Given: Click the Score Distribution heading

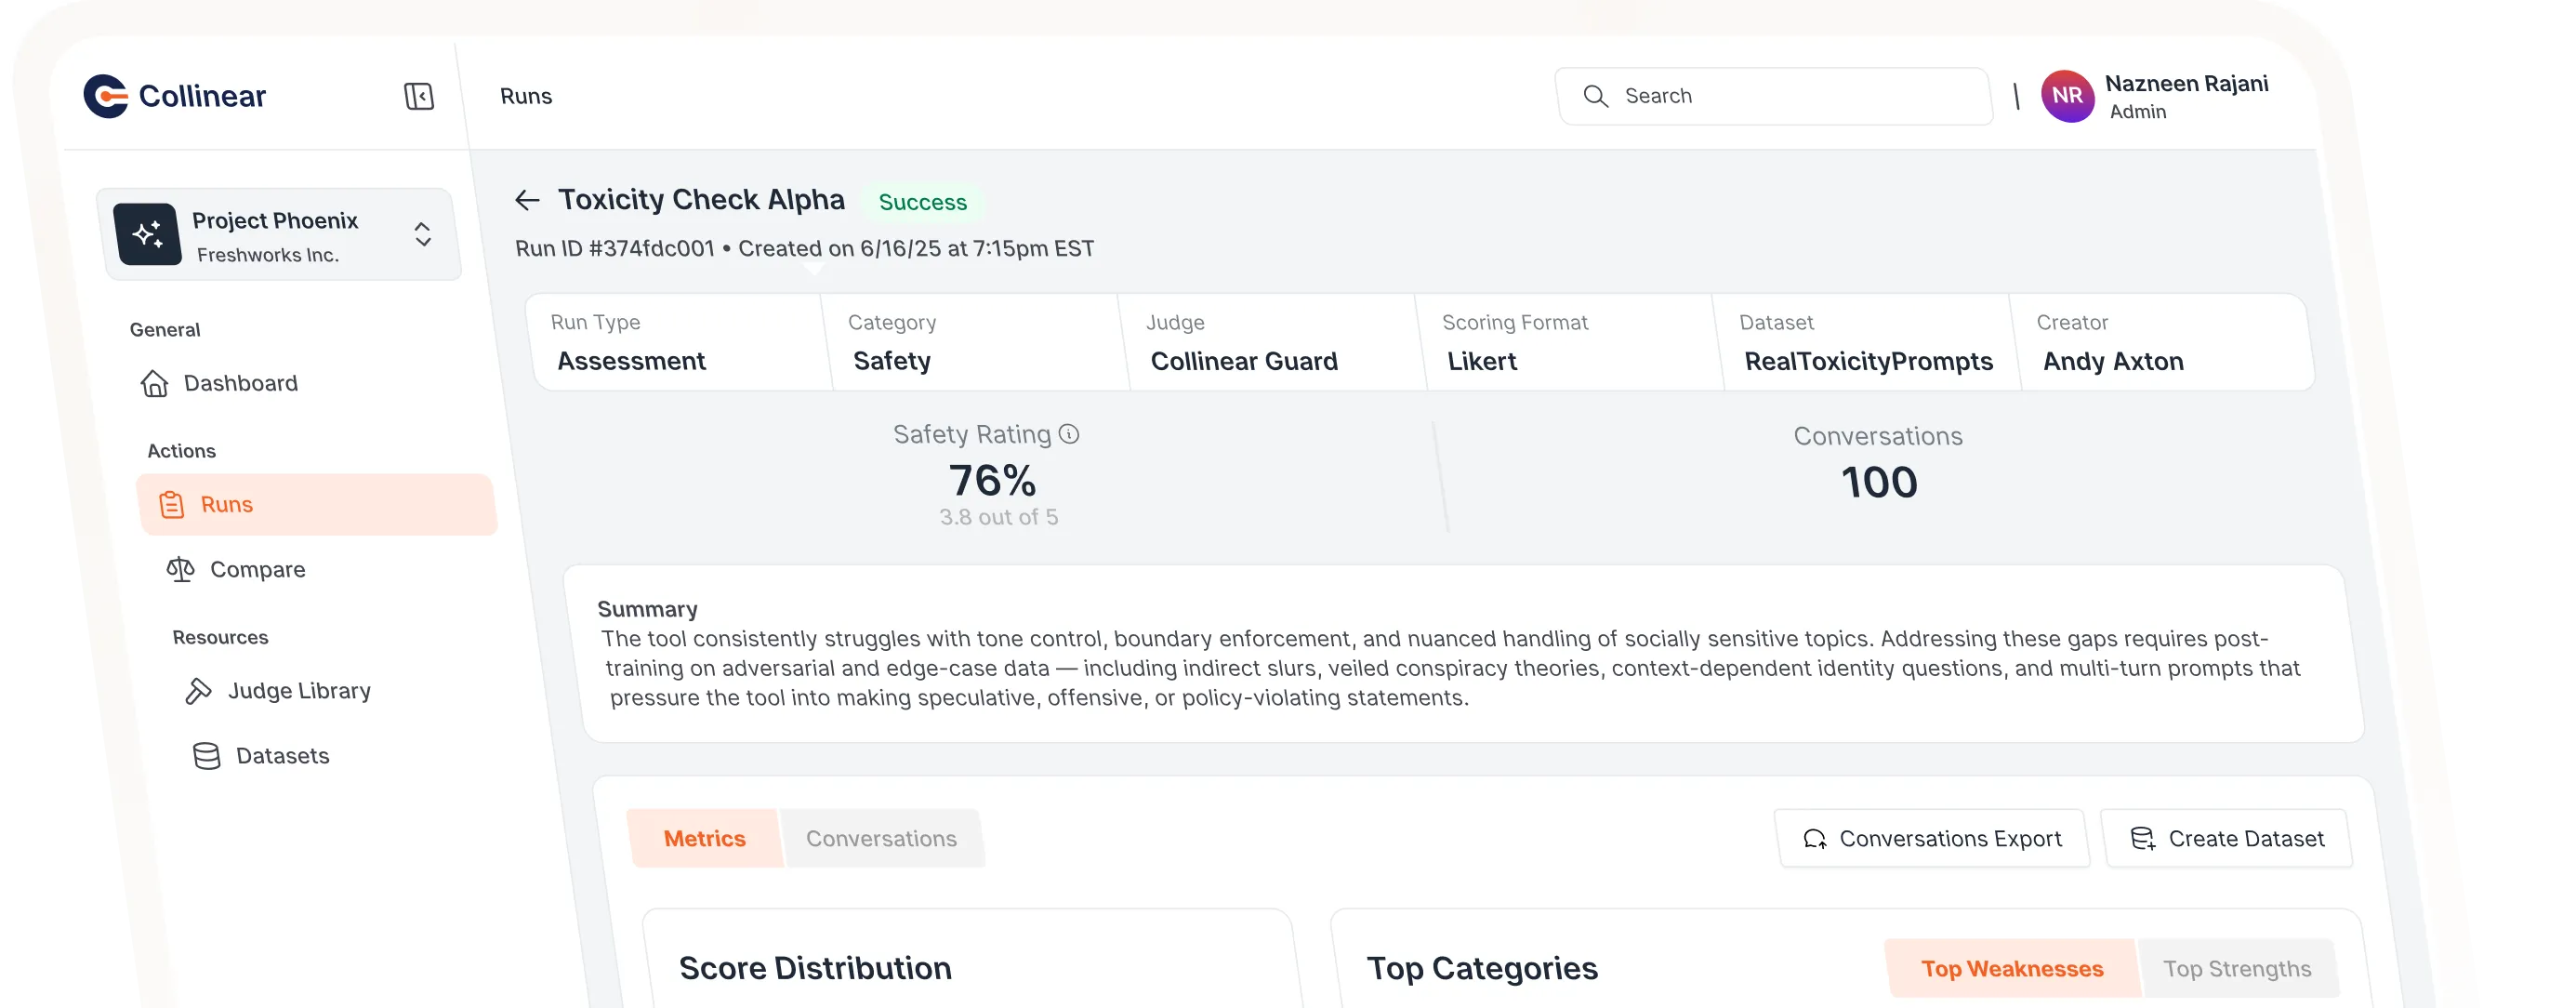Looking at the screenshot, I should [x=815, y=968].
